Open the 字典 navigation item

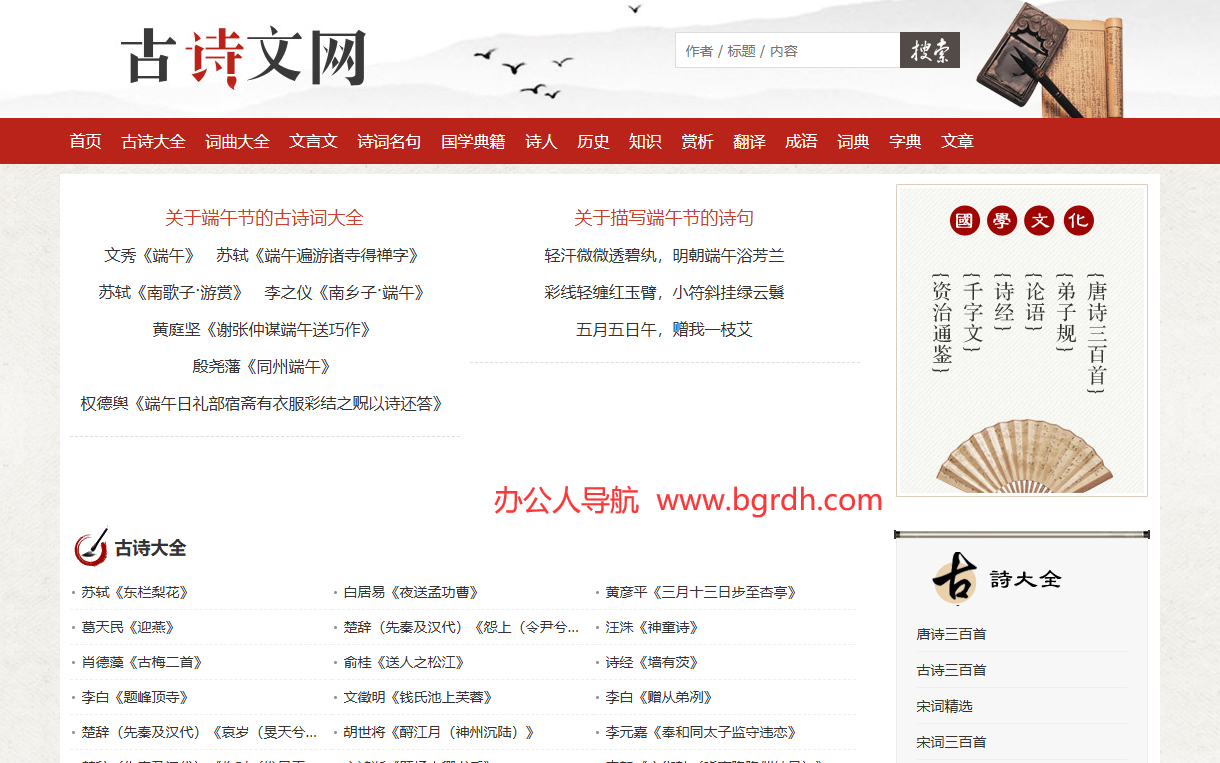point(905,142)
